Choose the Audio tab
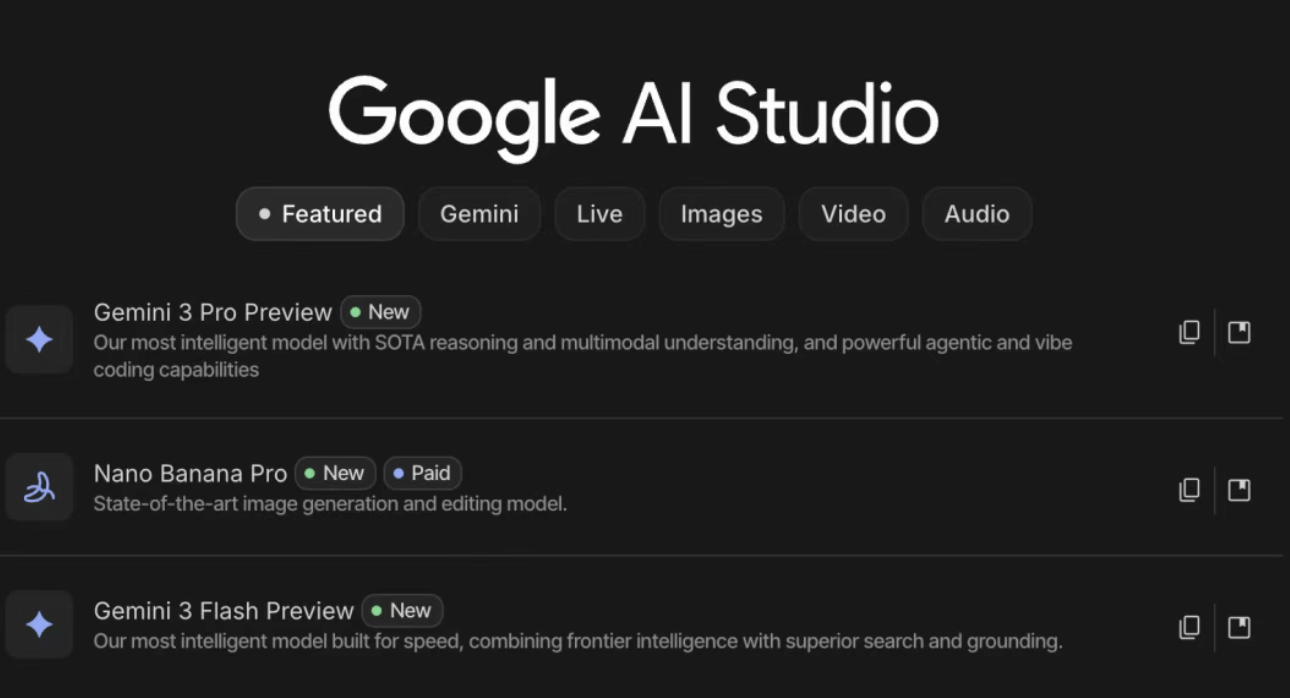 tap(977, 214)
